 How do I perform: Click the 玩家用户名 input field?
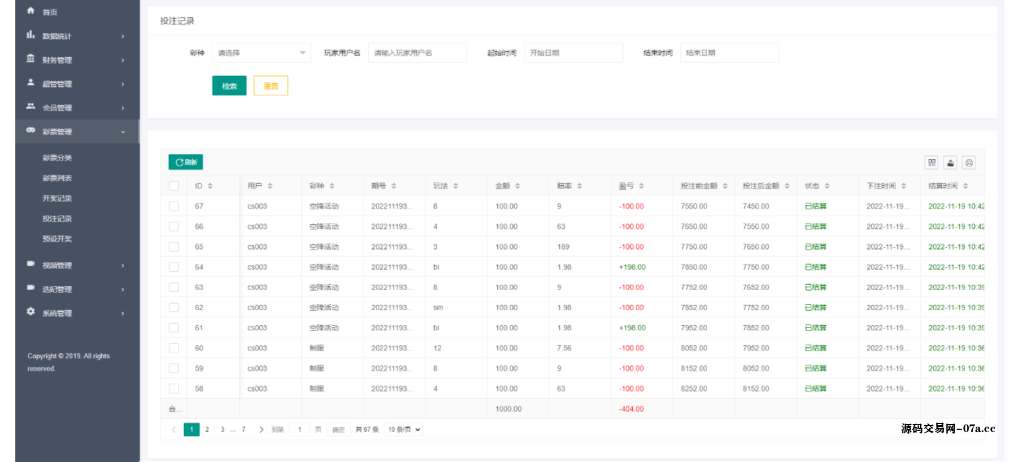point(417,53)
